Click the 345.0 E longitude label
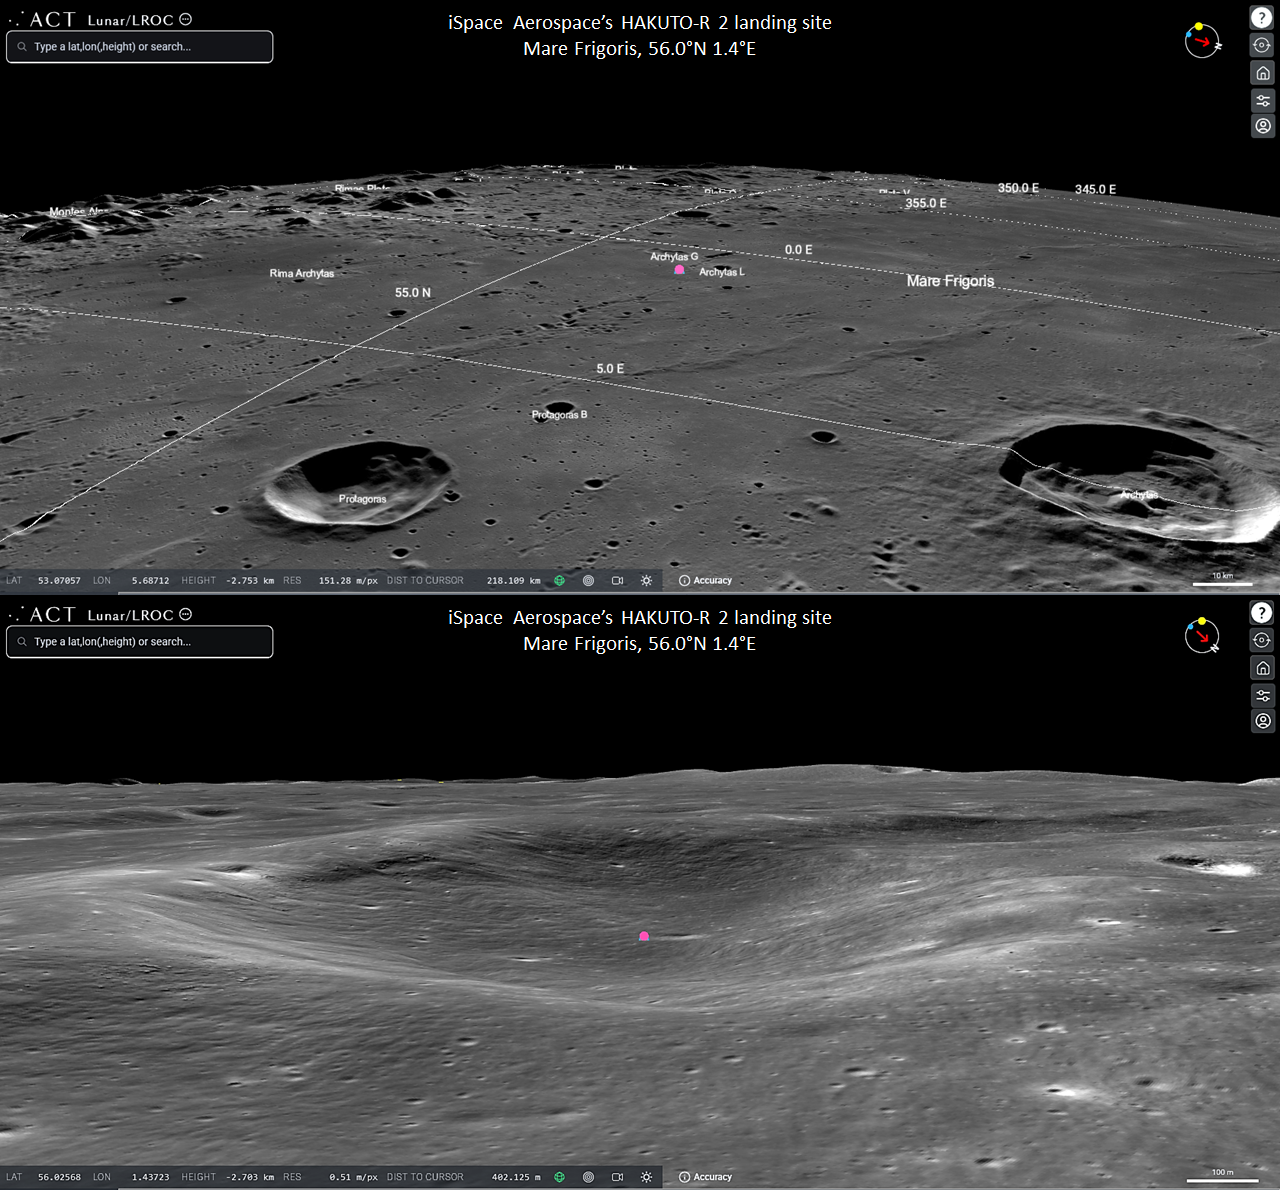The image size is (1280, 1190). [1096, 189]
